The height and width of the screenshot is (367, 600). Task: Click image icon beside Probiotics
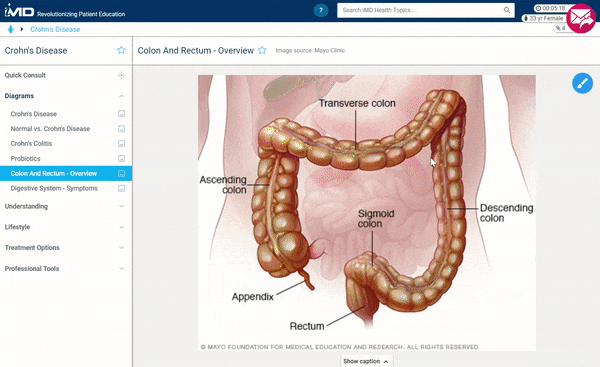[121, 158]
